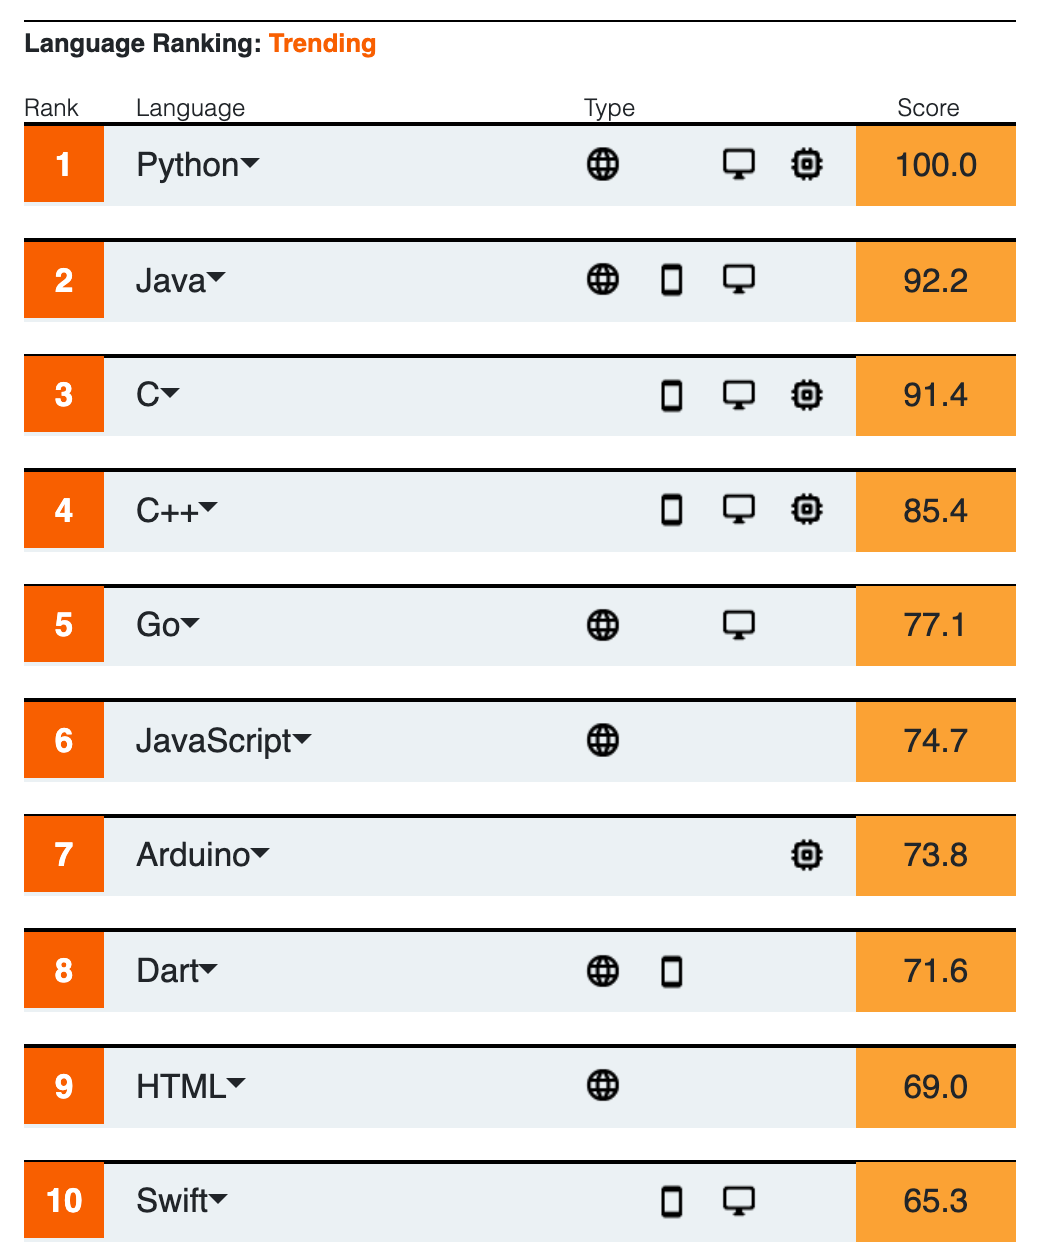This screenshot has height=1260, width=1044.
Task: Click the embedded chip icon in Python row
Action: [807, 164]
